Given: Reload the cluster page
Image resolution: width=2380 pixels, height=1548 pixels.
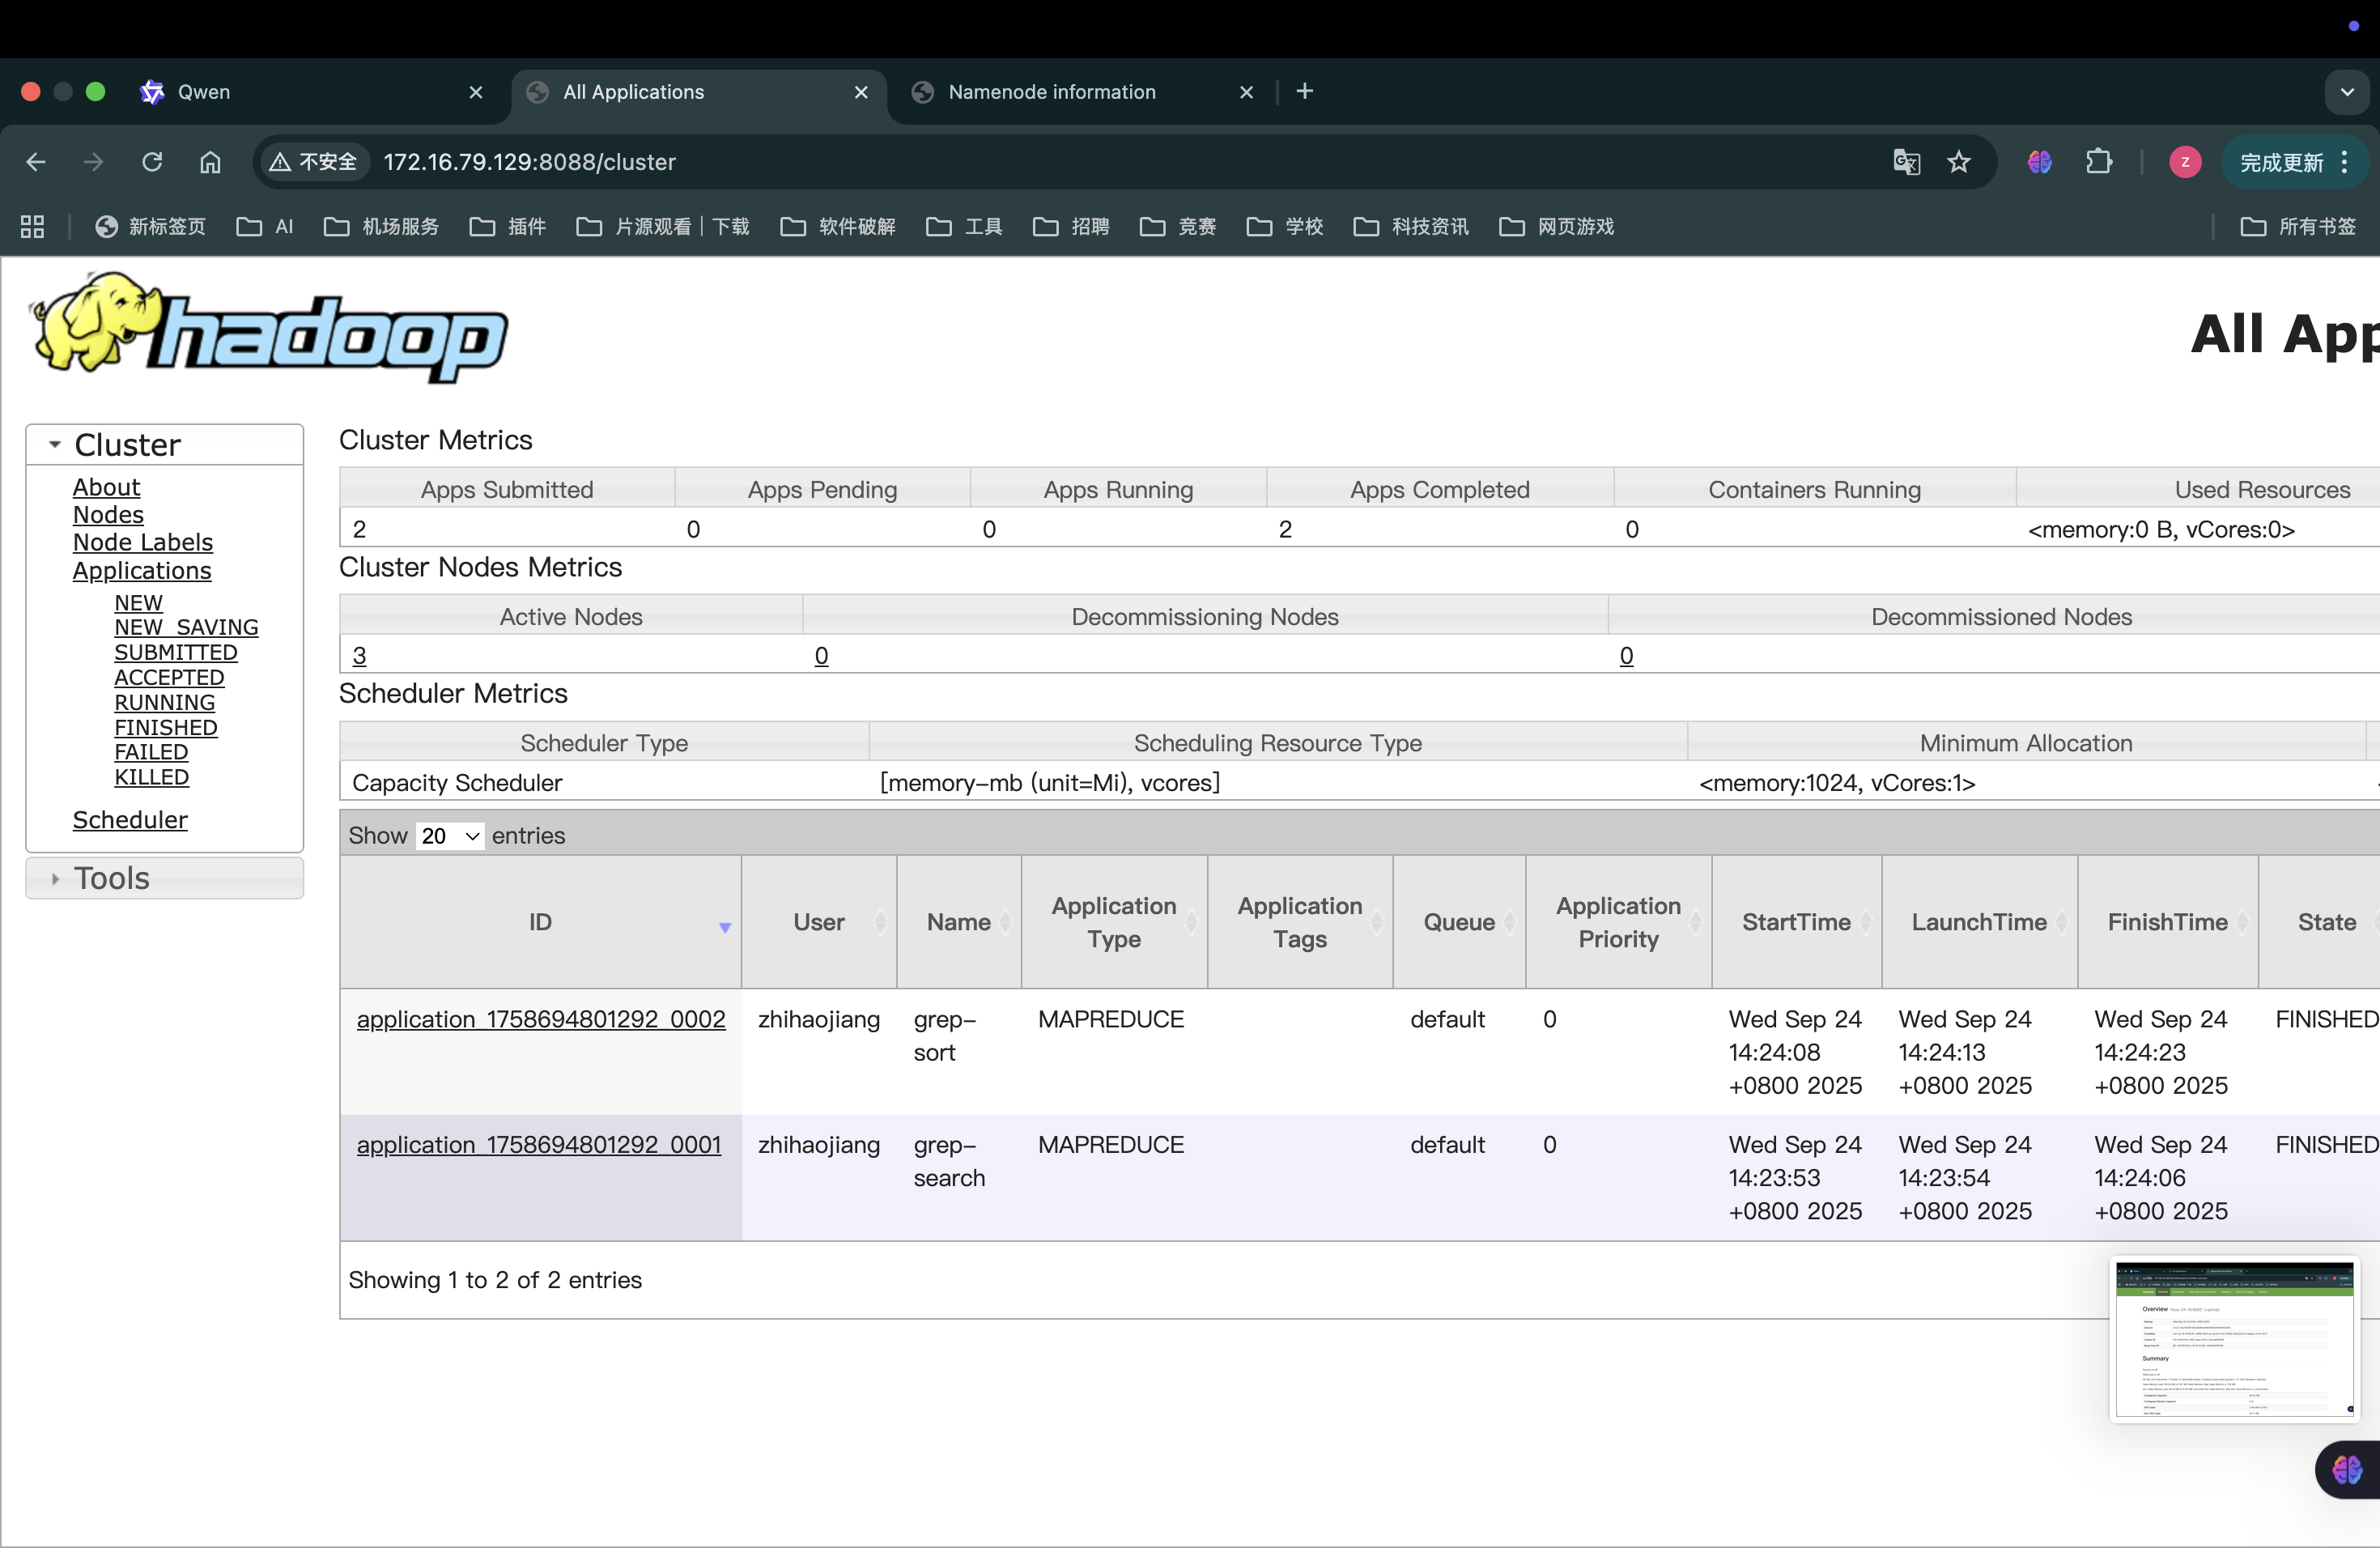Looking at the screenshot, I should [x=152, y=162].
